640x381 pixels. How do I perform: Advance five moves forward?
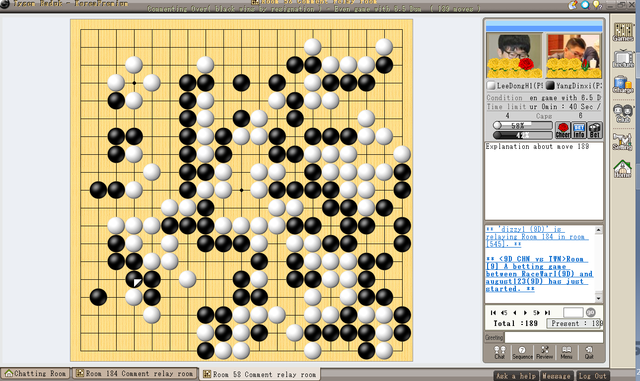pyautogui.click(x=536, y=313)
